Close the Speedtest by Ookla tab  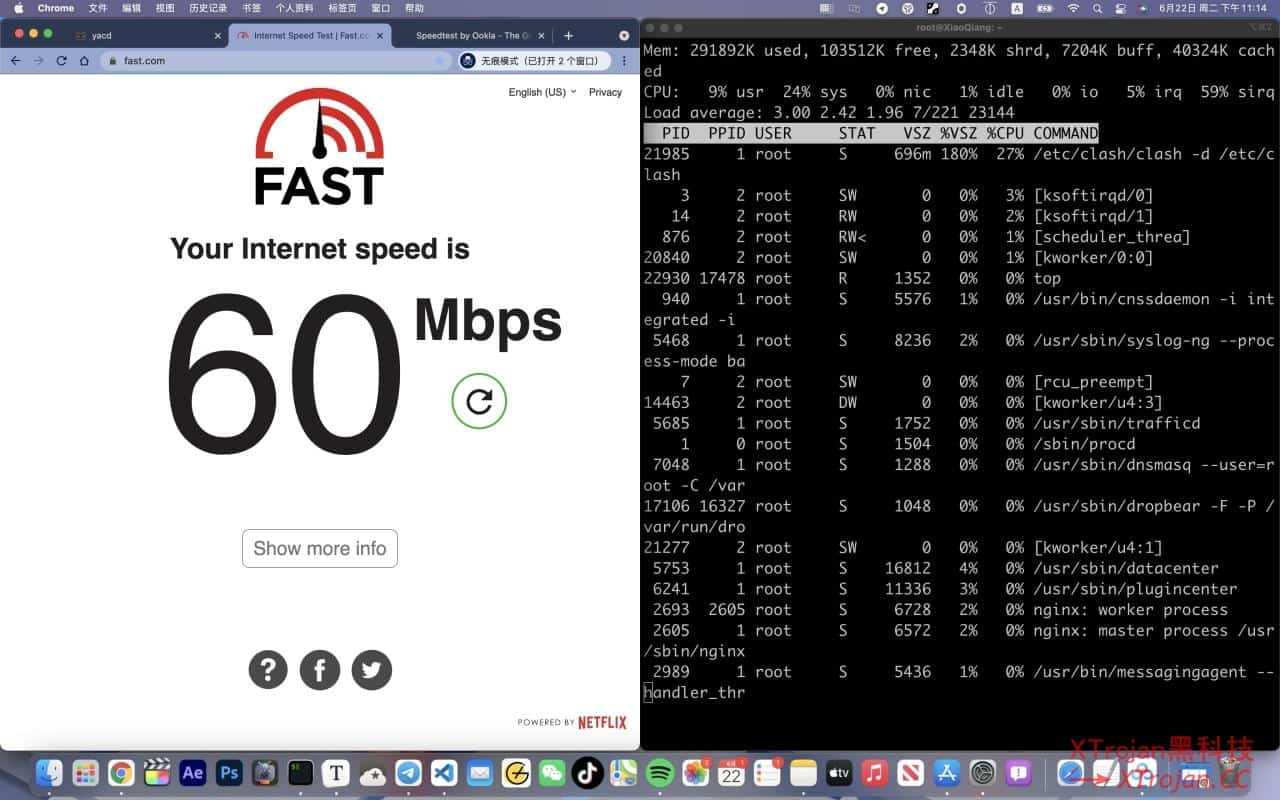[543, 36]
